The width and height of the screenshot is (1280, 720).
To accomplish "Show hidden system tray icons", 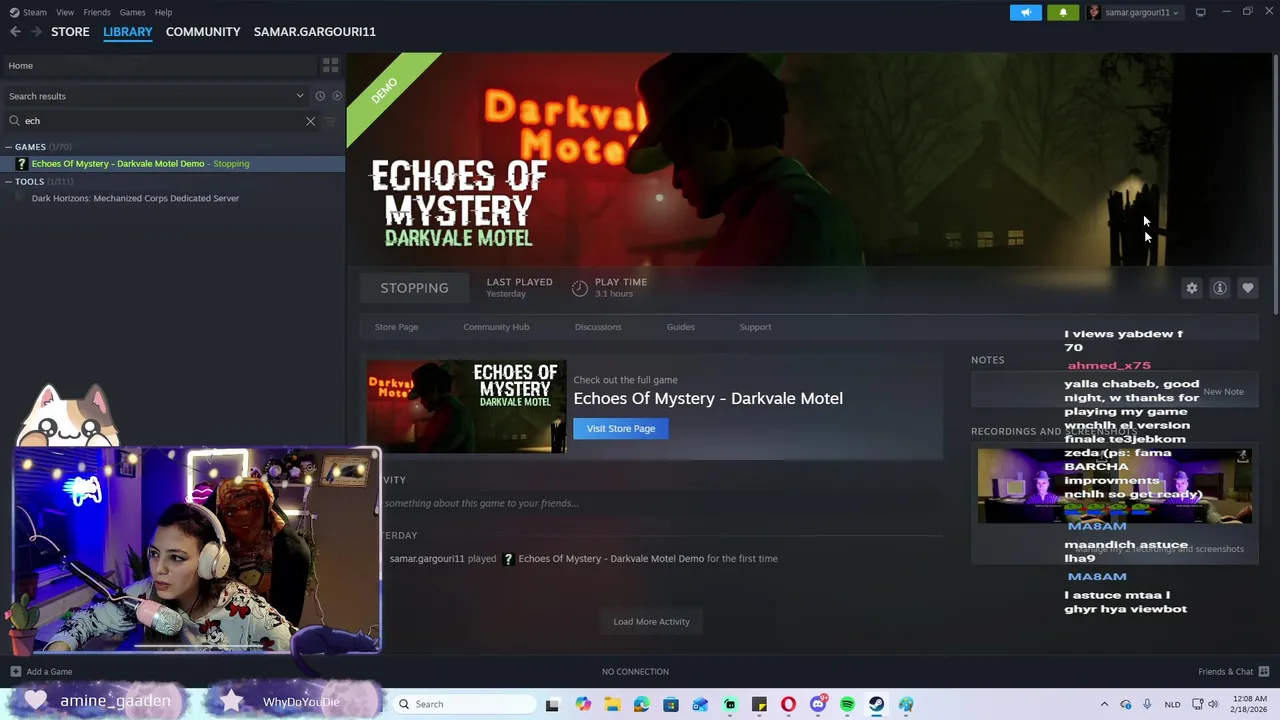I will [1104, 704].
